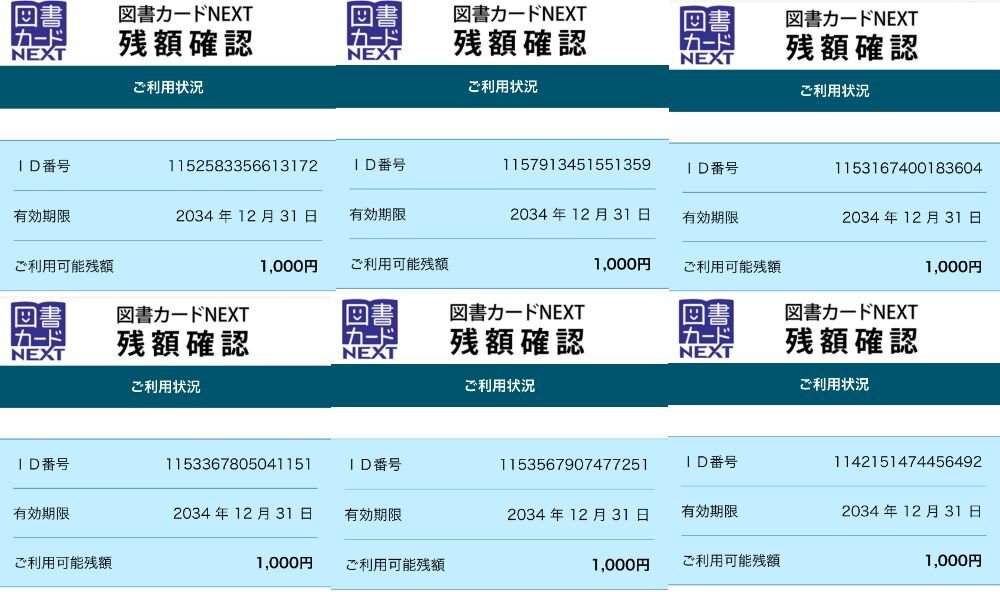The height and width of the screenshot is (592, 1000).
Task: Select ID number 1142151474456492
Action: [908, 462]
